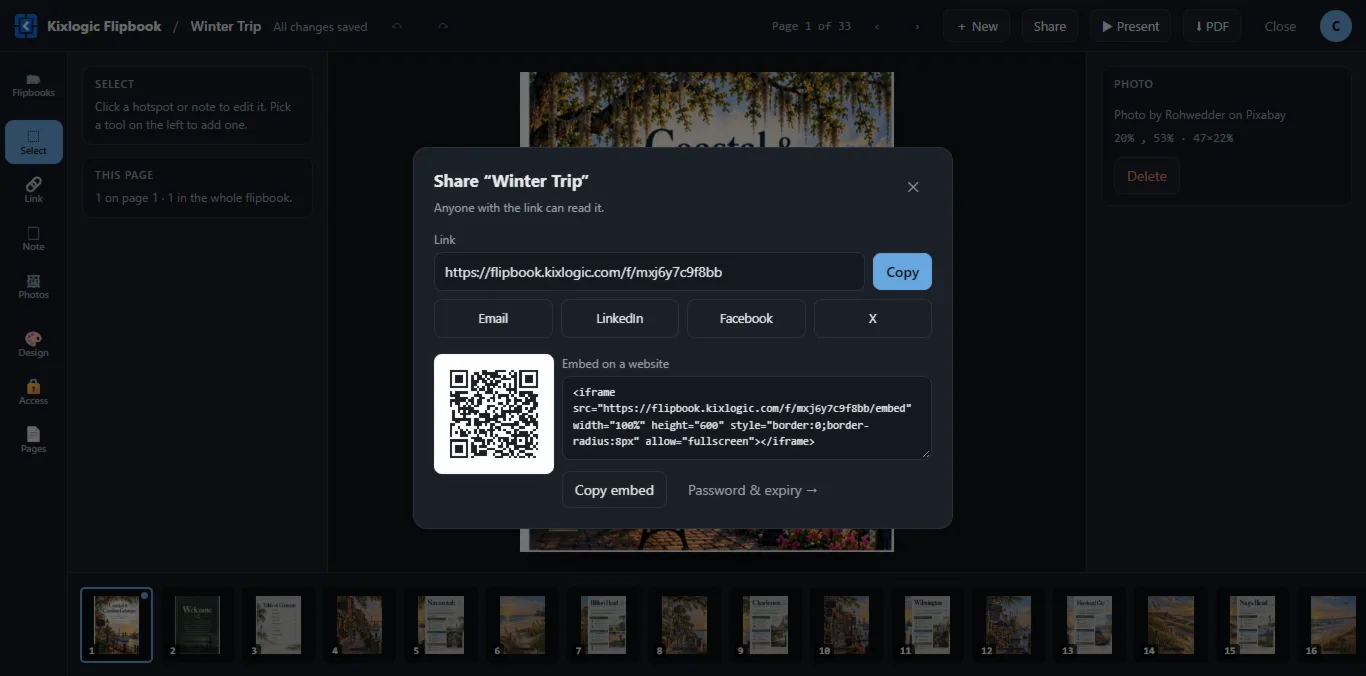The width and height of the screenshot is (1366, 676).
Task: Open the Access lock tool
Action: (33, 392)
